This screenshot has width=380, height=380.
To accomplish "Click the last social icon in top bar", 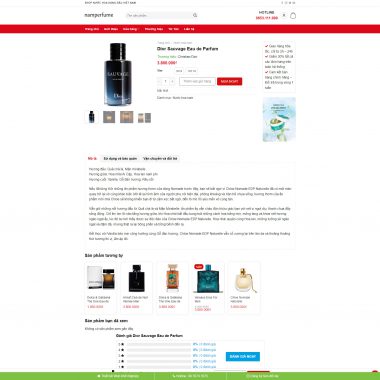I will pyautogui.click(x=294, y=3).
